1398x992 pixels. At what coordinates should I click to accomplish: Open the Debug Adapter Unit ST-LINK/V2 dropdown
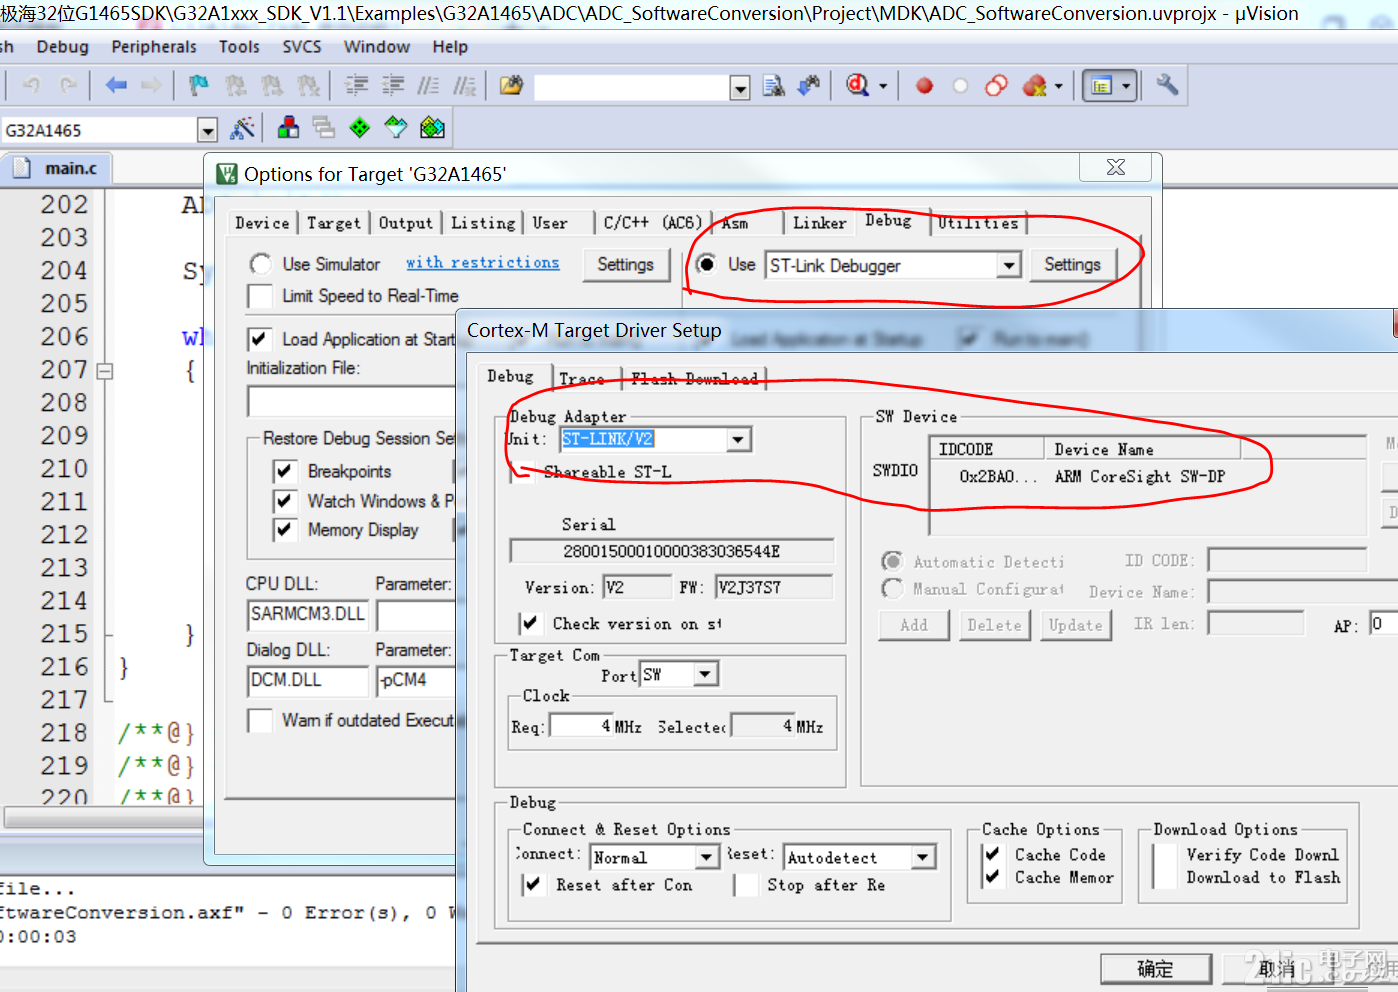738,439
